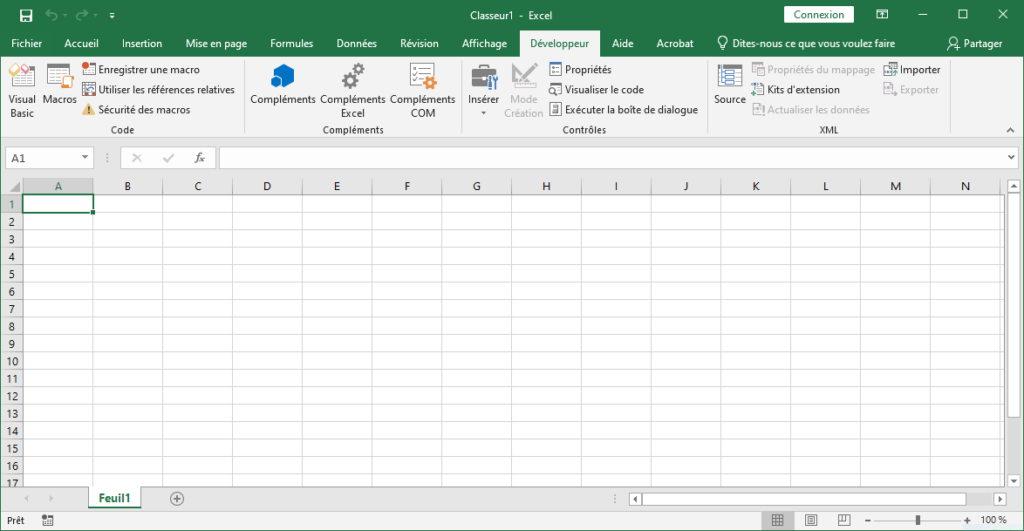Click the zoom slider handle

(x=918, y=520)
